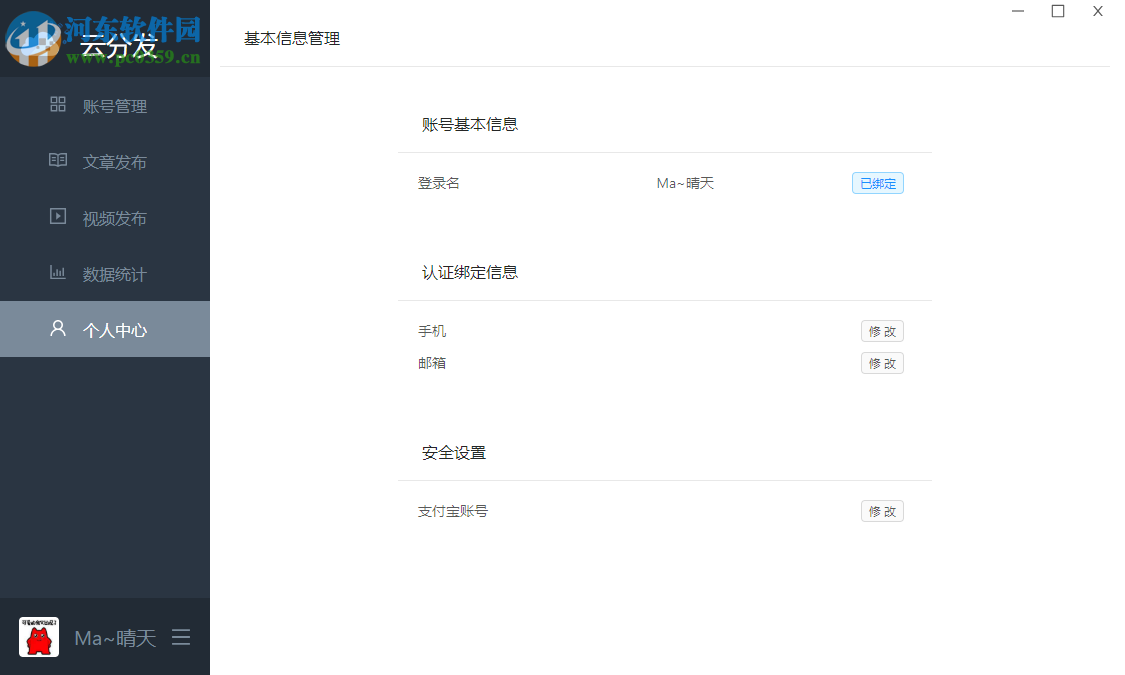Image resolution: width=1125 pixels, height=675 pixels.
Task: Open 文章发布 from the sidebar
Action: click(x=113, y=161)
